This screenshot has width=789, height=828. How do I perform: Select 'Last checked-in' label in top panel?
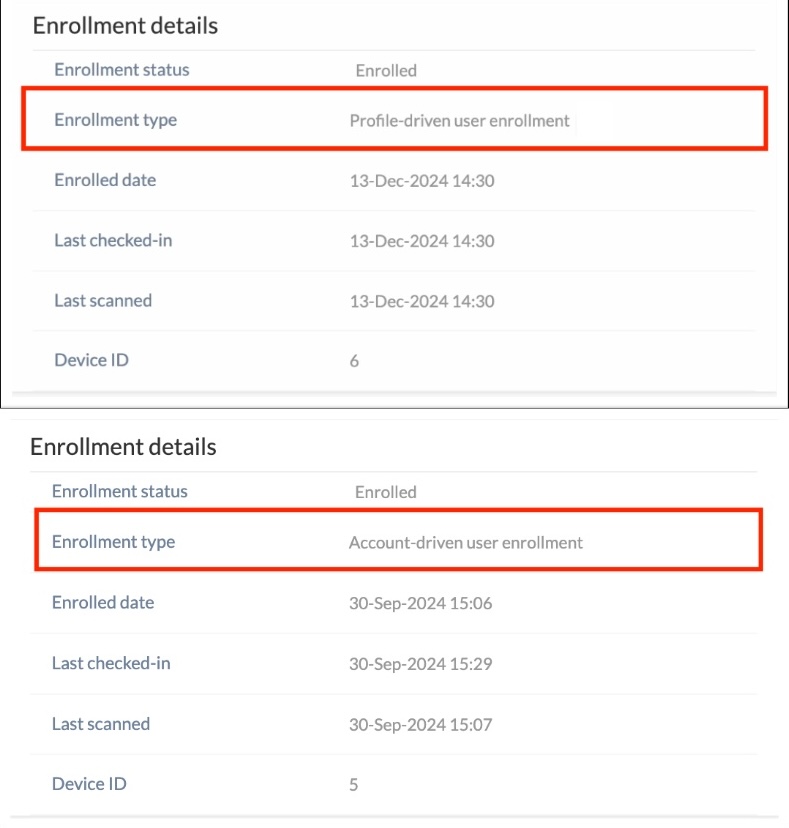click(x=114, y=240)
